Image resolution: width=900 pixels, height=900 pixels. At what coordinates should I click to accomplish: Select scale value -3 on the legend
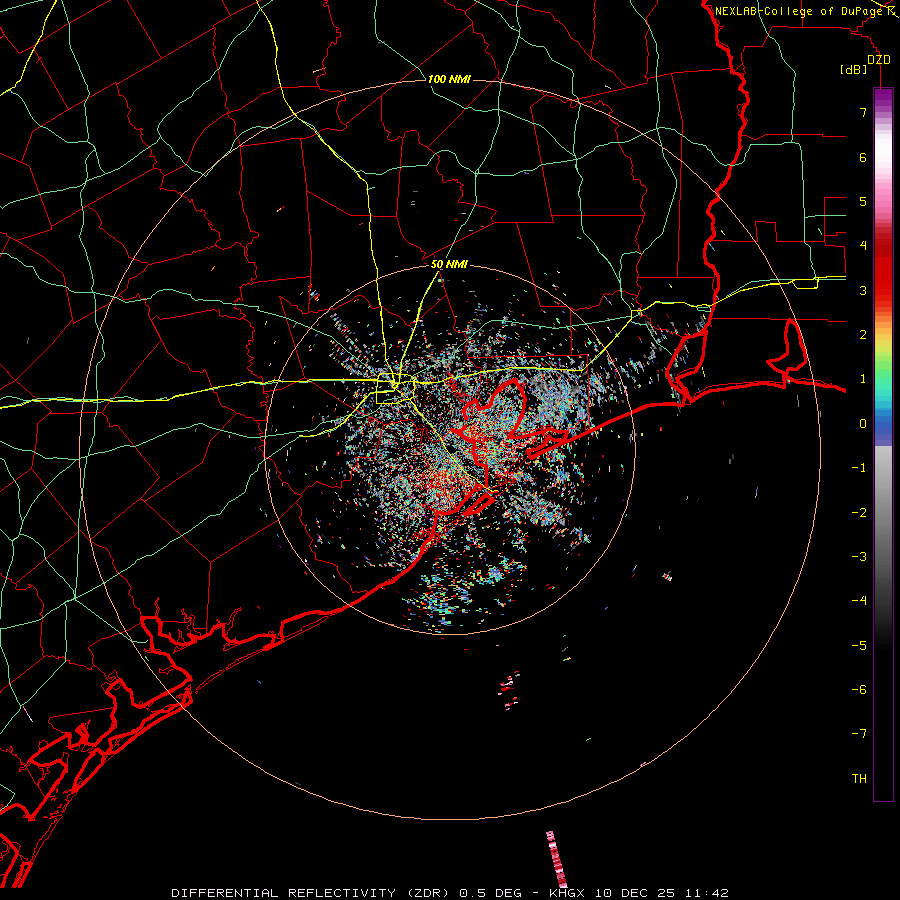tap(859, 557)
